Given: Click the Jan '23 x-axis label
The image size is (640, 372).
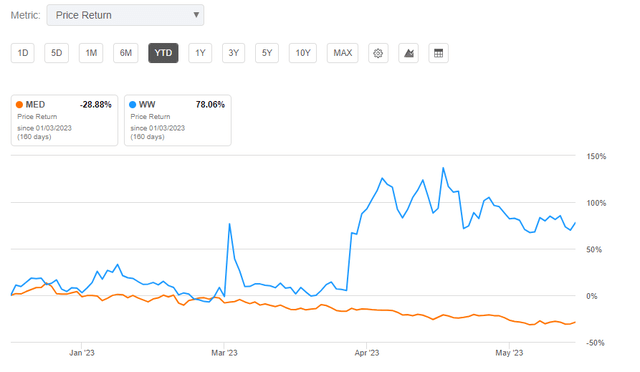Looking at the screenshot, I should tap(82, 353).
